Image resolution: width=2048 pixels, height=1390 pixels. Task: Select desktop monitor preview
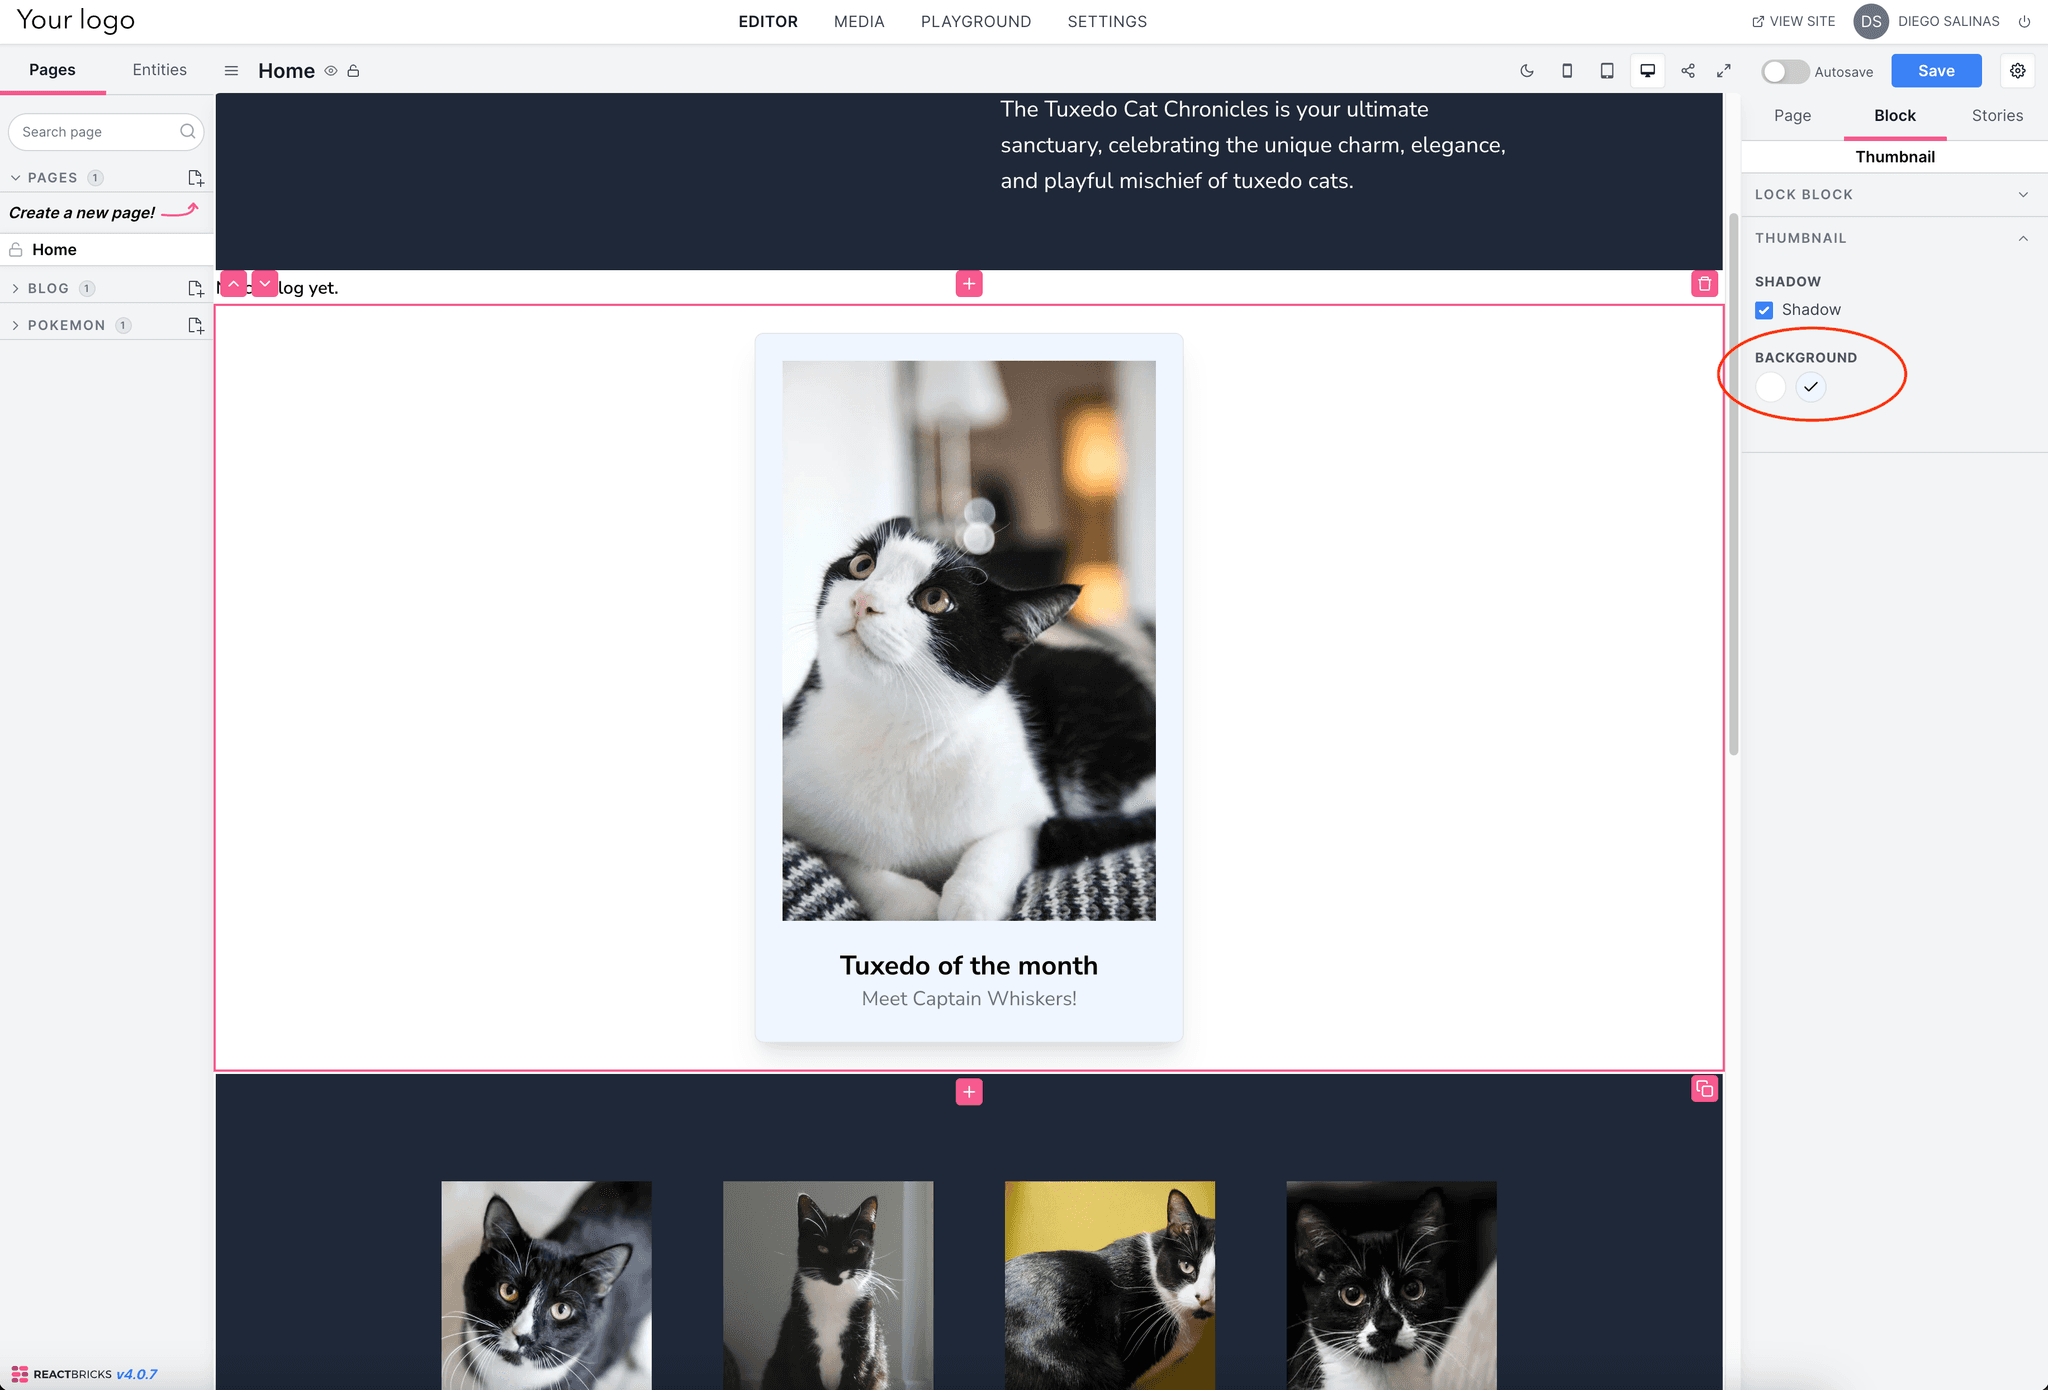click(1647, 71)
